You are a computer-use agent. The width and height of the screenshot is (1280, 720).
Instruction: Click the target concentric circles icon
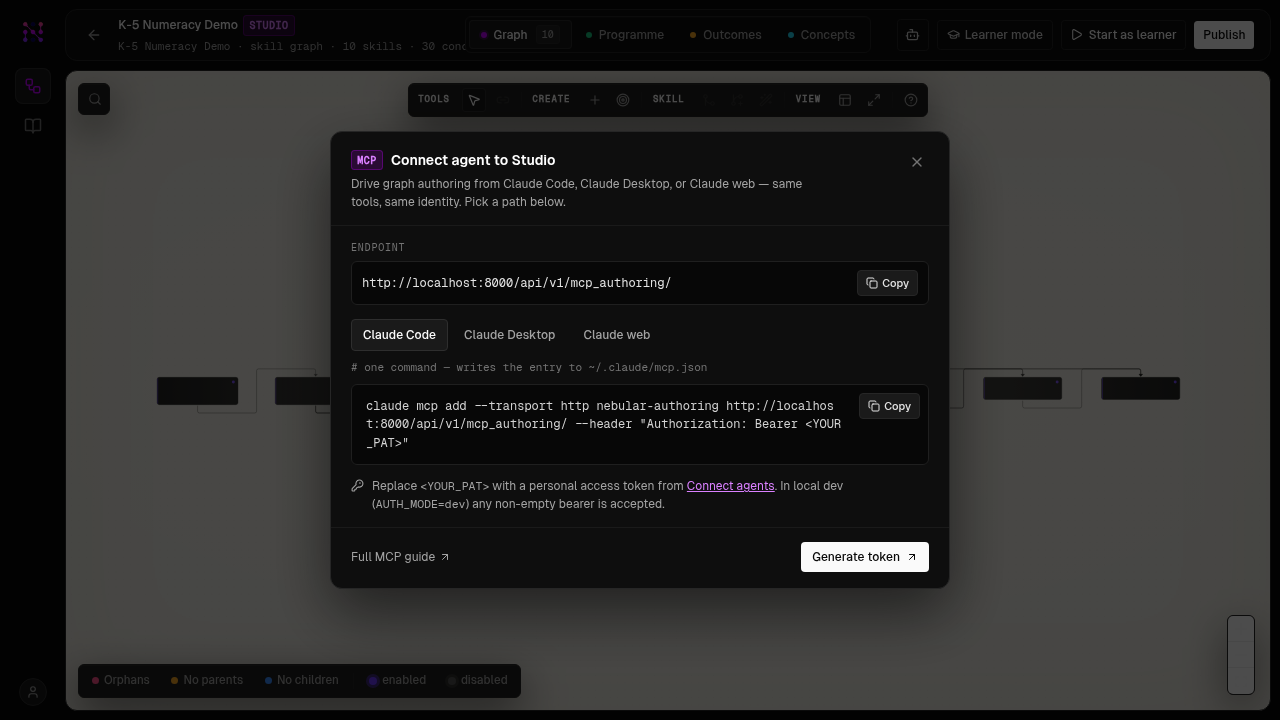pos(623,100)
